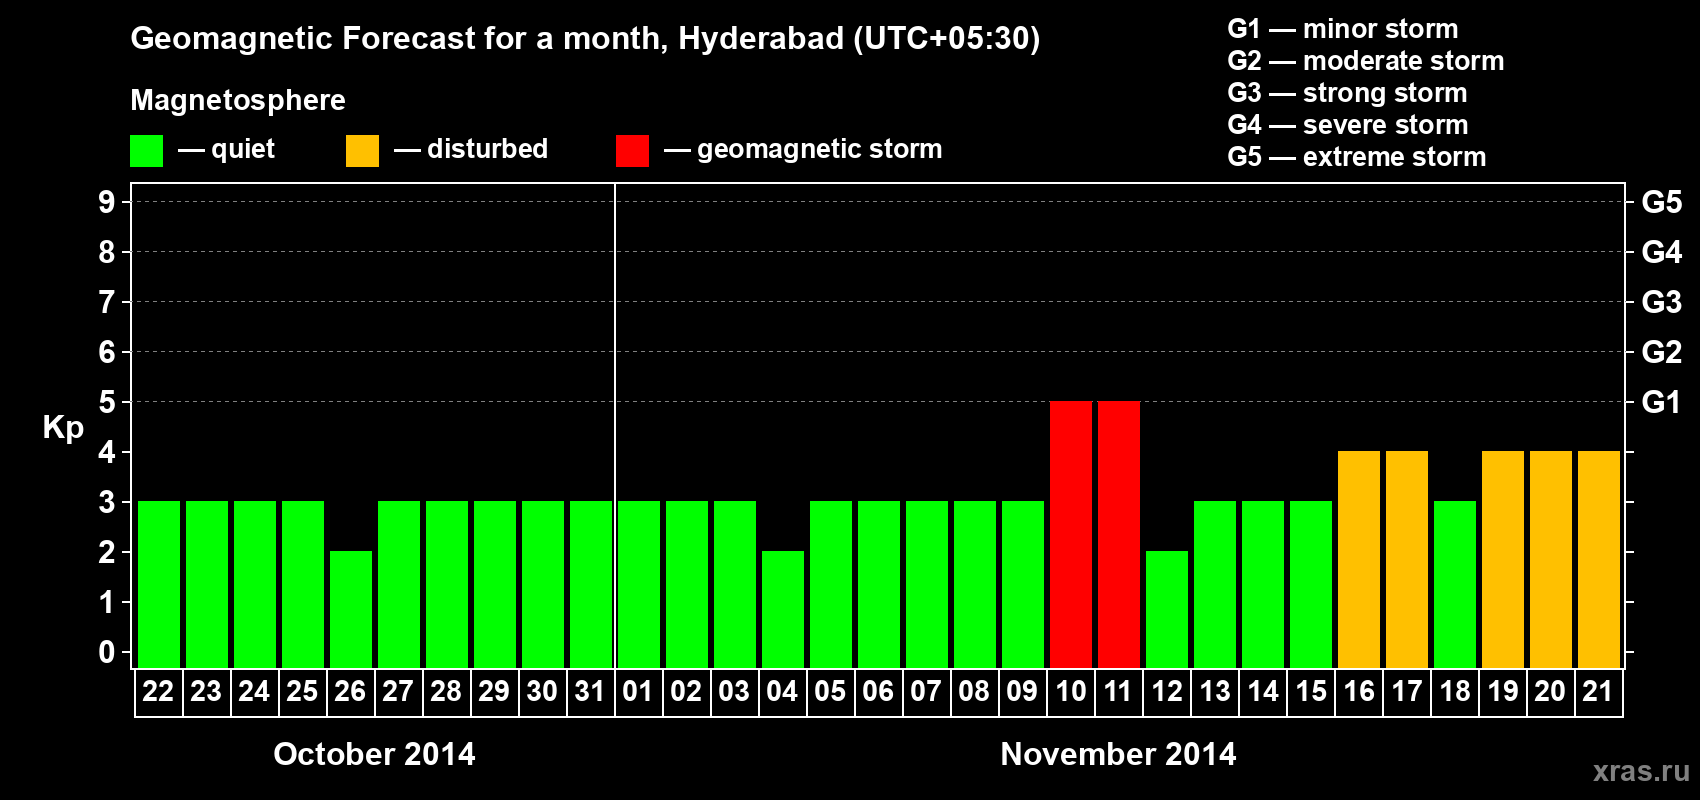Click the 'G5 — extreme storm' legend text

tap(1357, 157)
